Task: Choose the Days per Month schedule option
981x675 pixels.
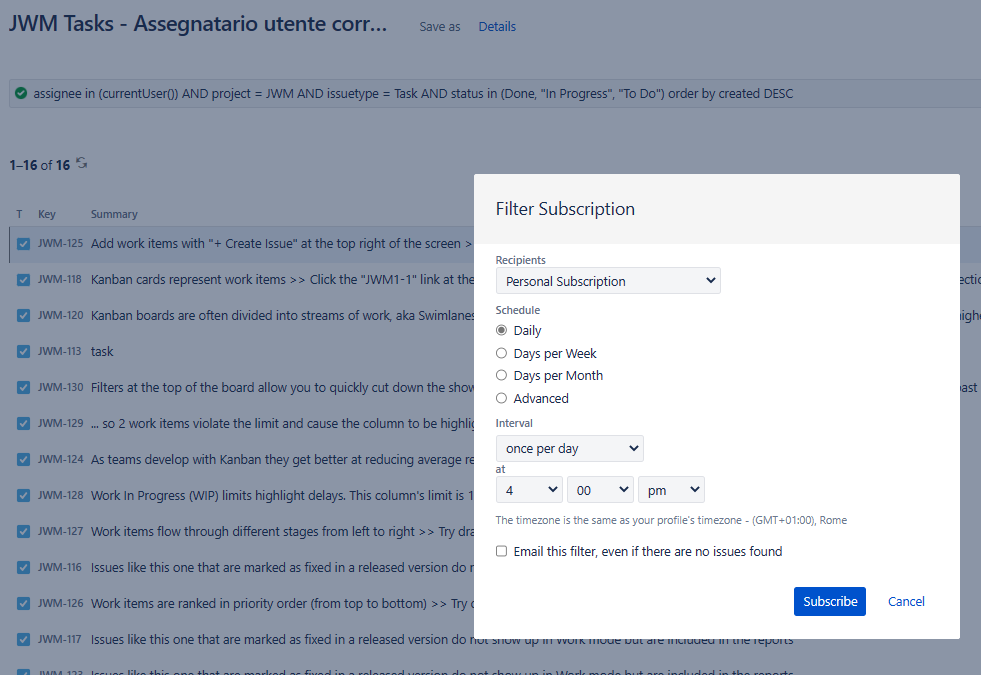Action: pyautogui.click(x=501, y=375)
